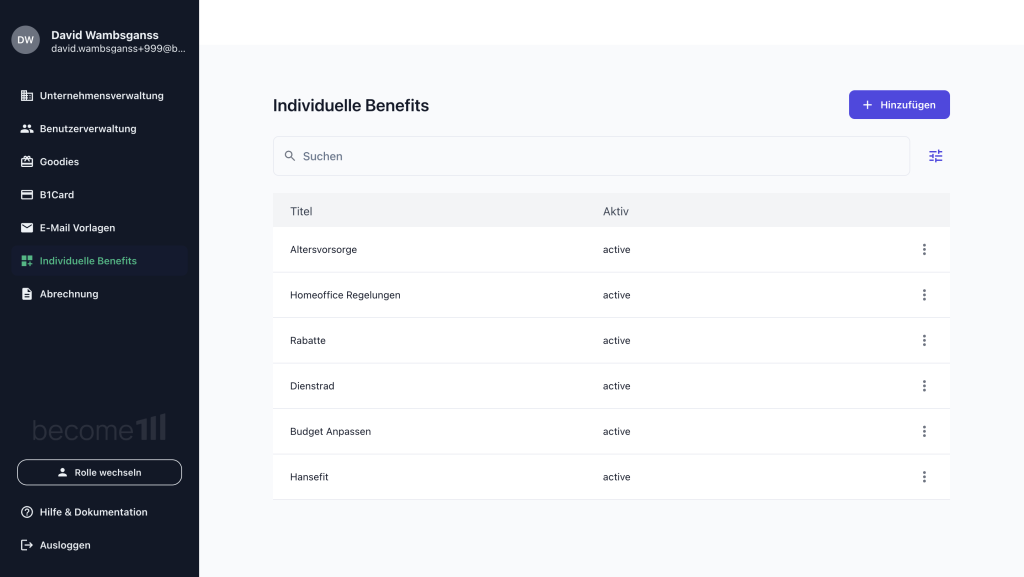Open the three-dot menu for Rabatte
Screen dimensions: 1024x577
(924, 340)
